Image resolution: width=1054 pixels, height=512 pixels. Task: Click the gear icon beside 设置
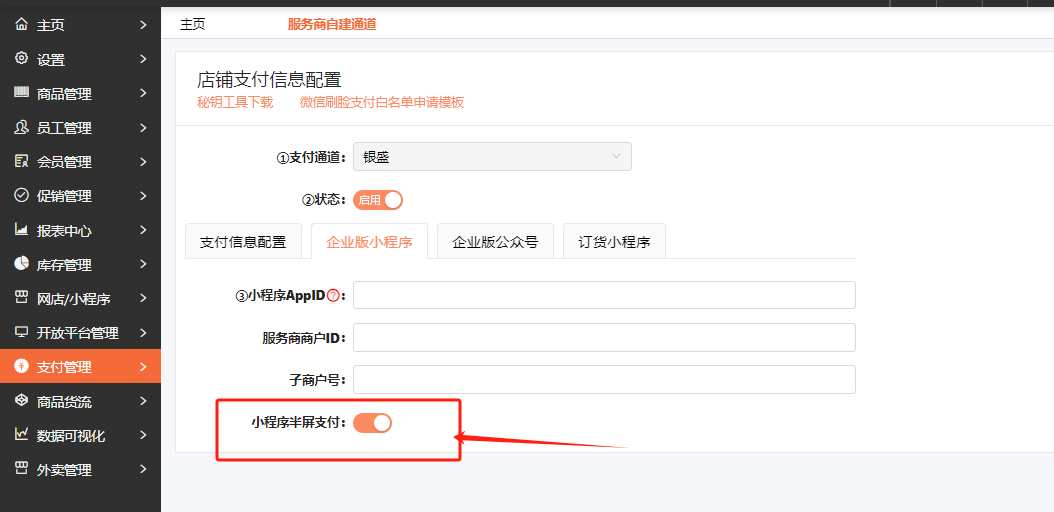tap(22, 58)
